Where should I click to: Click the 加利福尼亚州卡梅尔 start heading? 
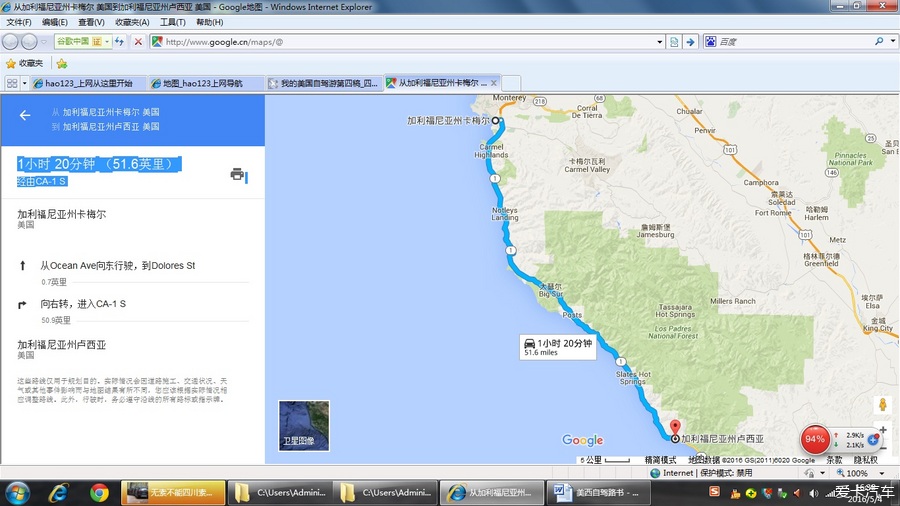click(x=61, y=214)
